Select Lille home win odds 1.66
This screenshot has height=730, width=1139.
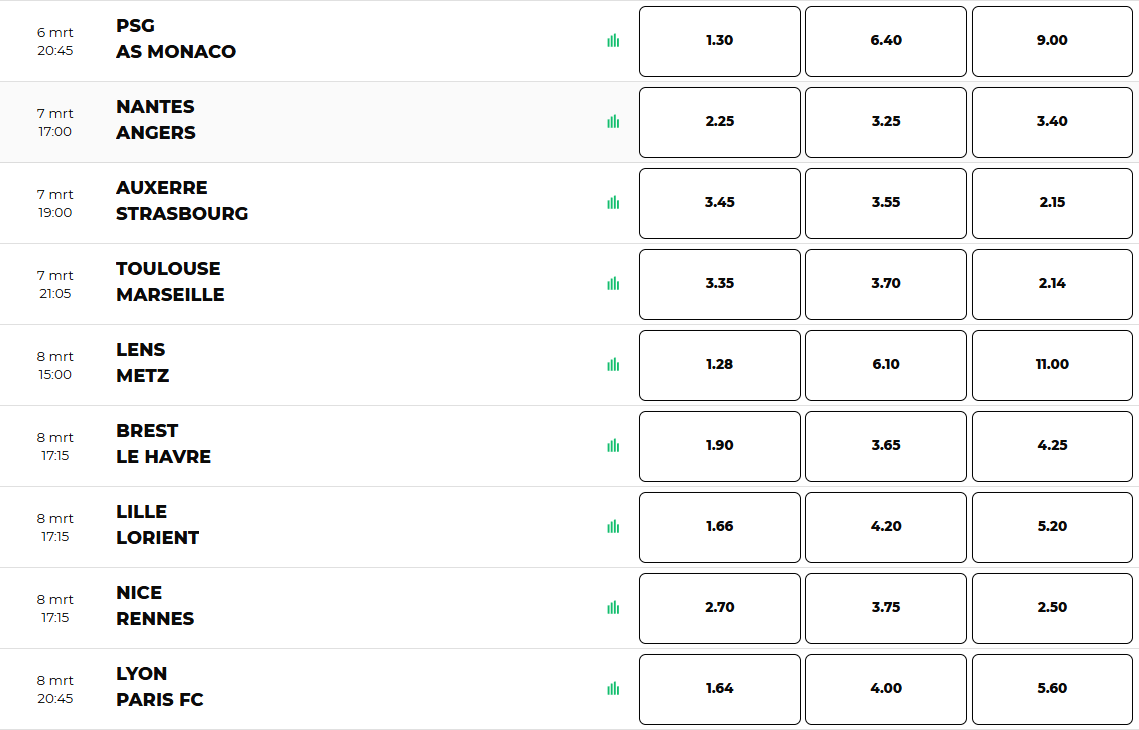[719, 527]
